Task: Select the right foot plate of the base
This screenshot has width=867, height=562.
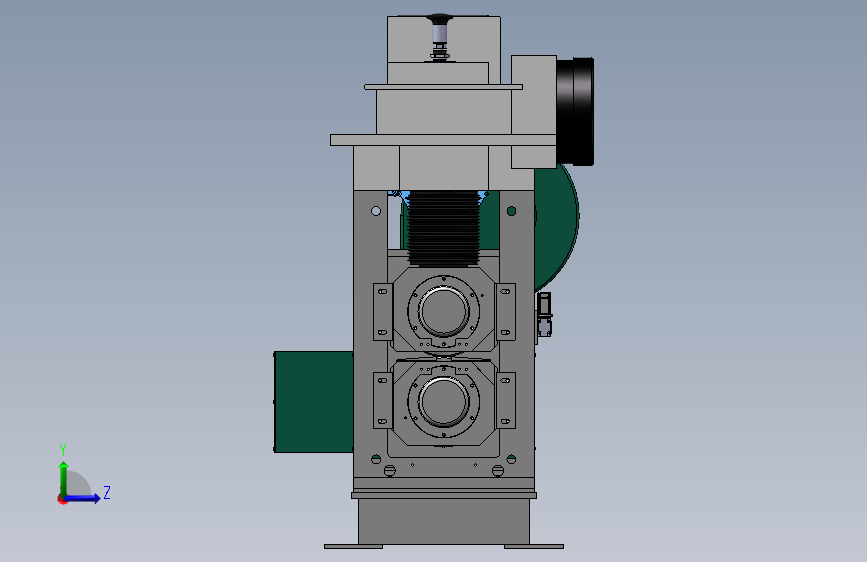Action: [x=534, y=547]
